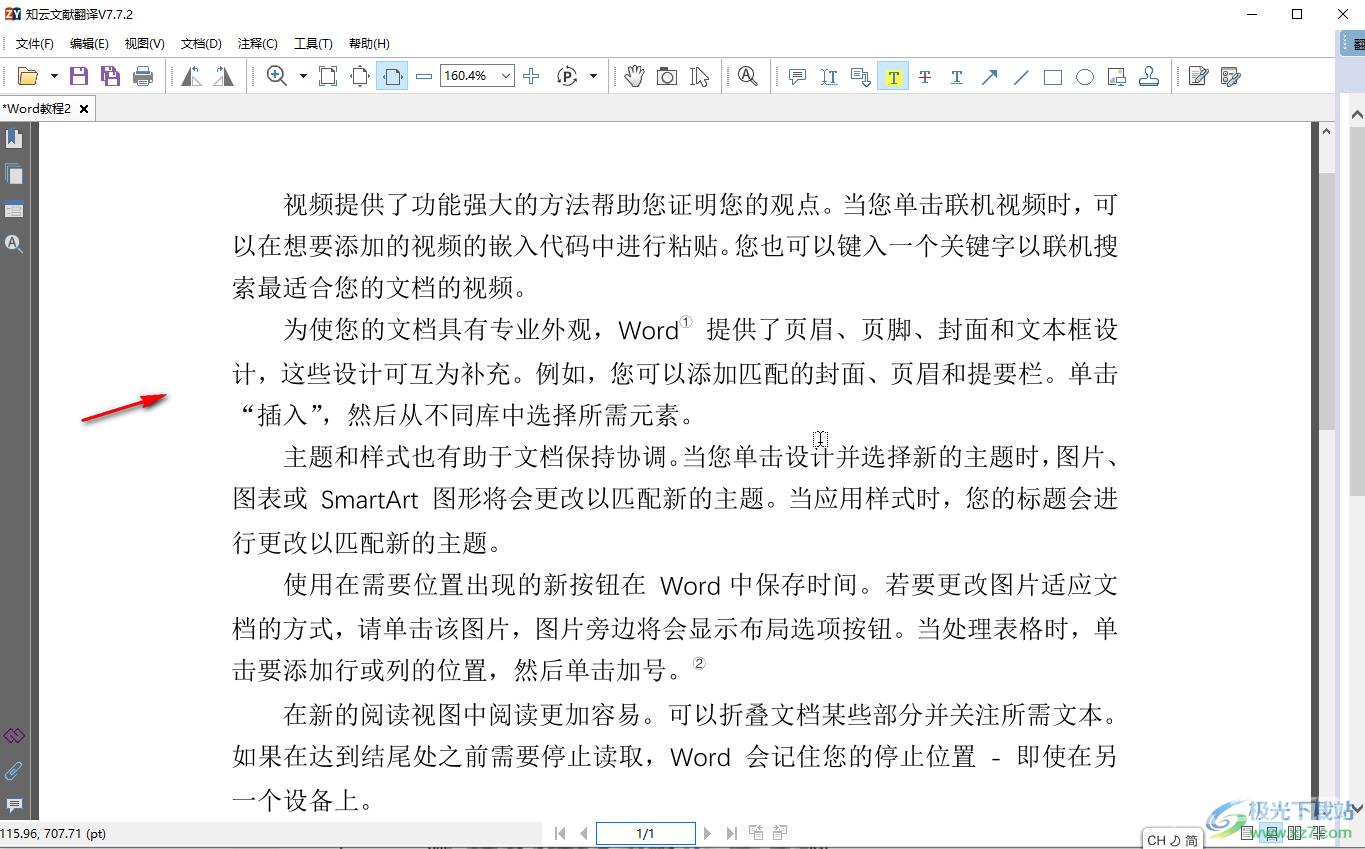Open the 帮助(H) menu
Image resolution: width=1365 pixels, height=849 pixels.
click(x=369, y=43)
